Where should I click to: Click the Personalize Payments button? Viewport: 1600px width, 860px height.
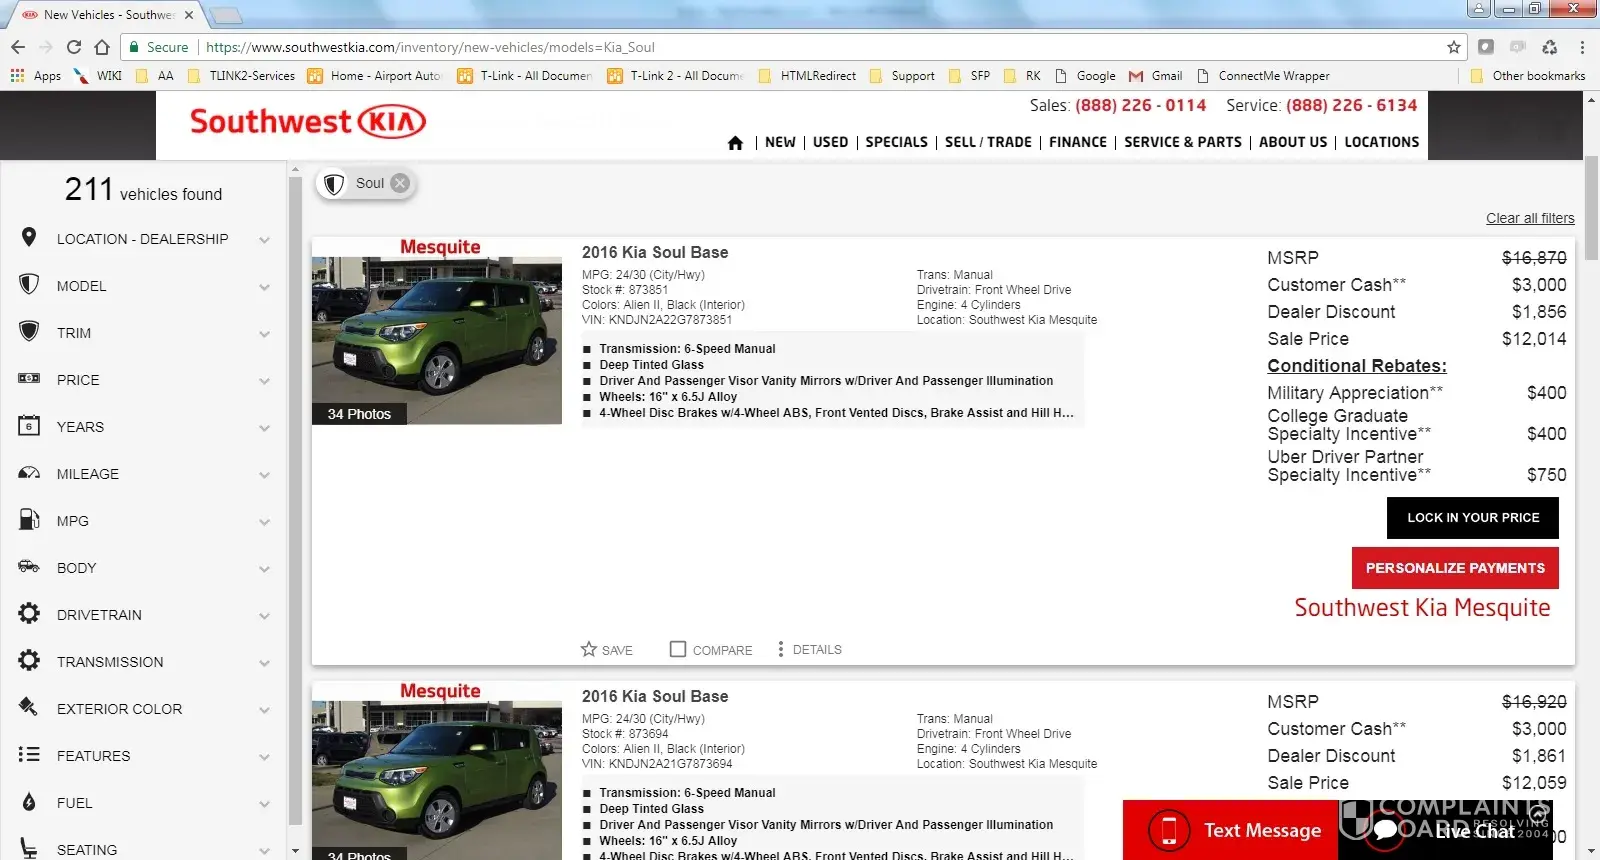pos(1455,568)
